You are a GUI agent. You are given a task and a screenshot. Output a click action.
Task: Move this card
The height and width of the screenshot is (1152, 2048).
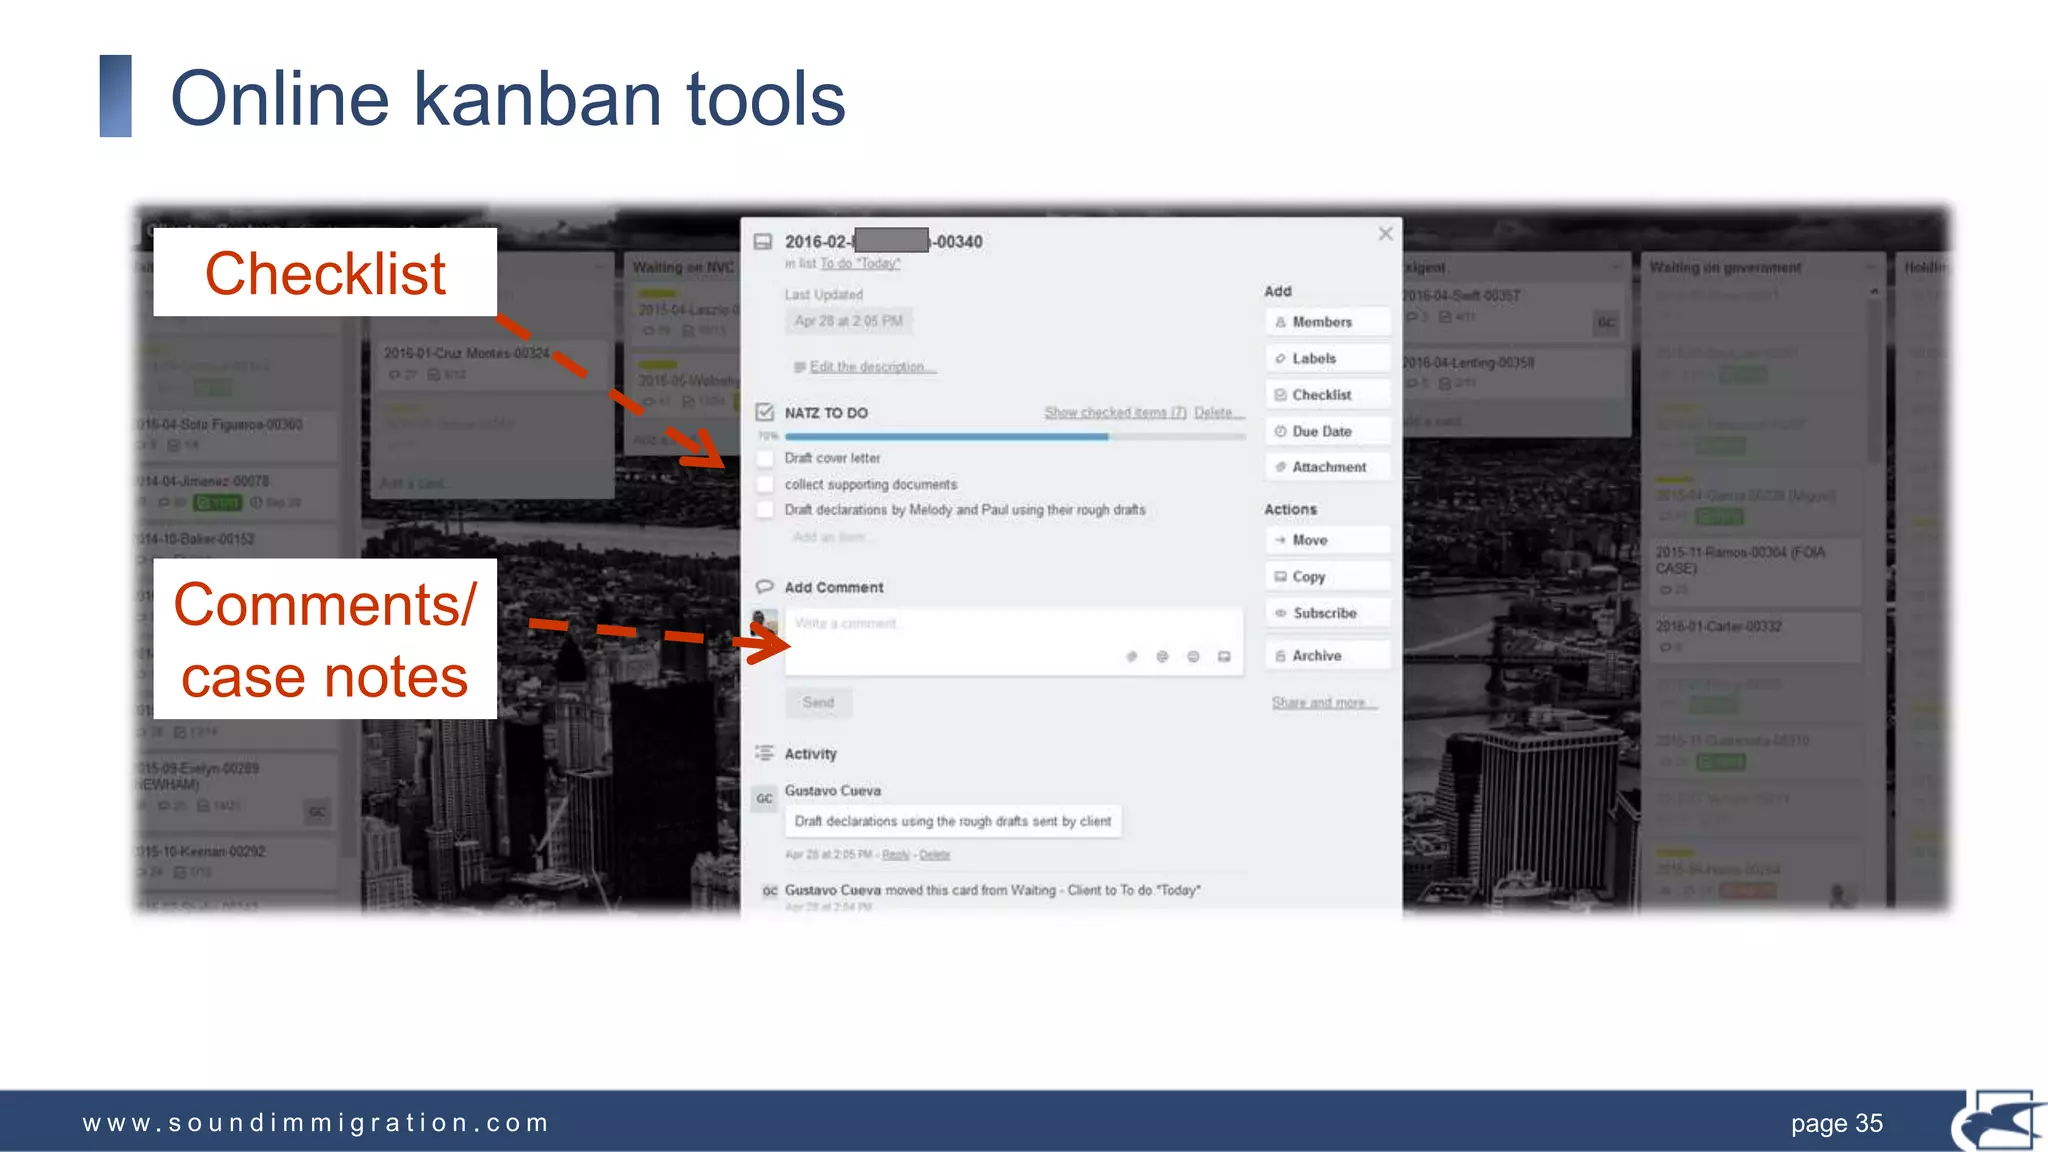[1328, 540]
